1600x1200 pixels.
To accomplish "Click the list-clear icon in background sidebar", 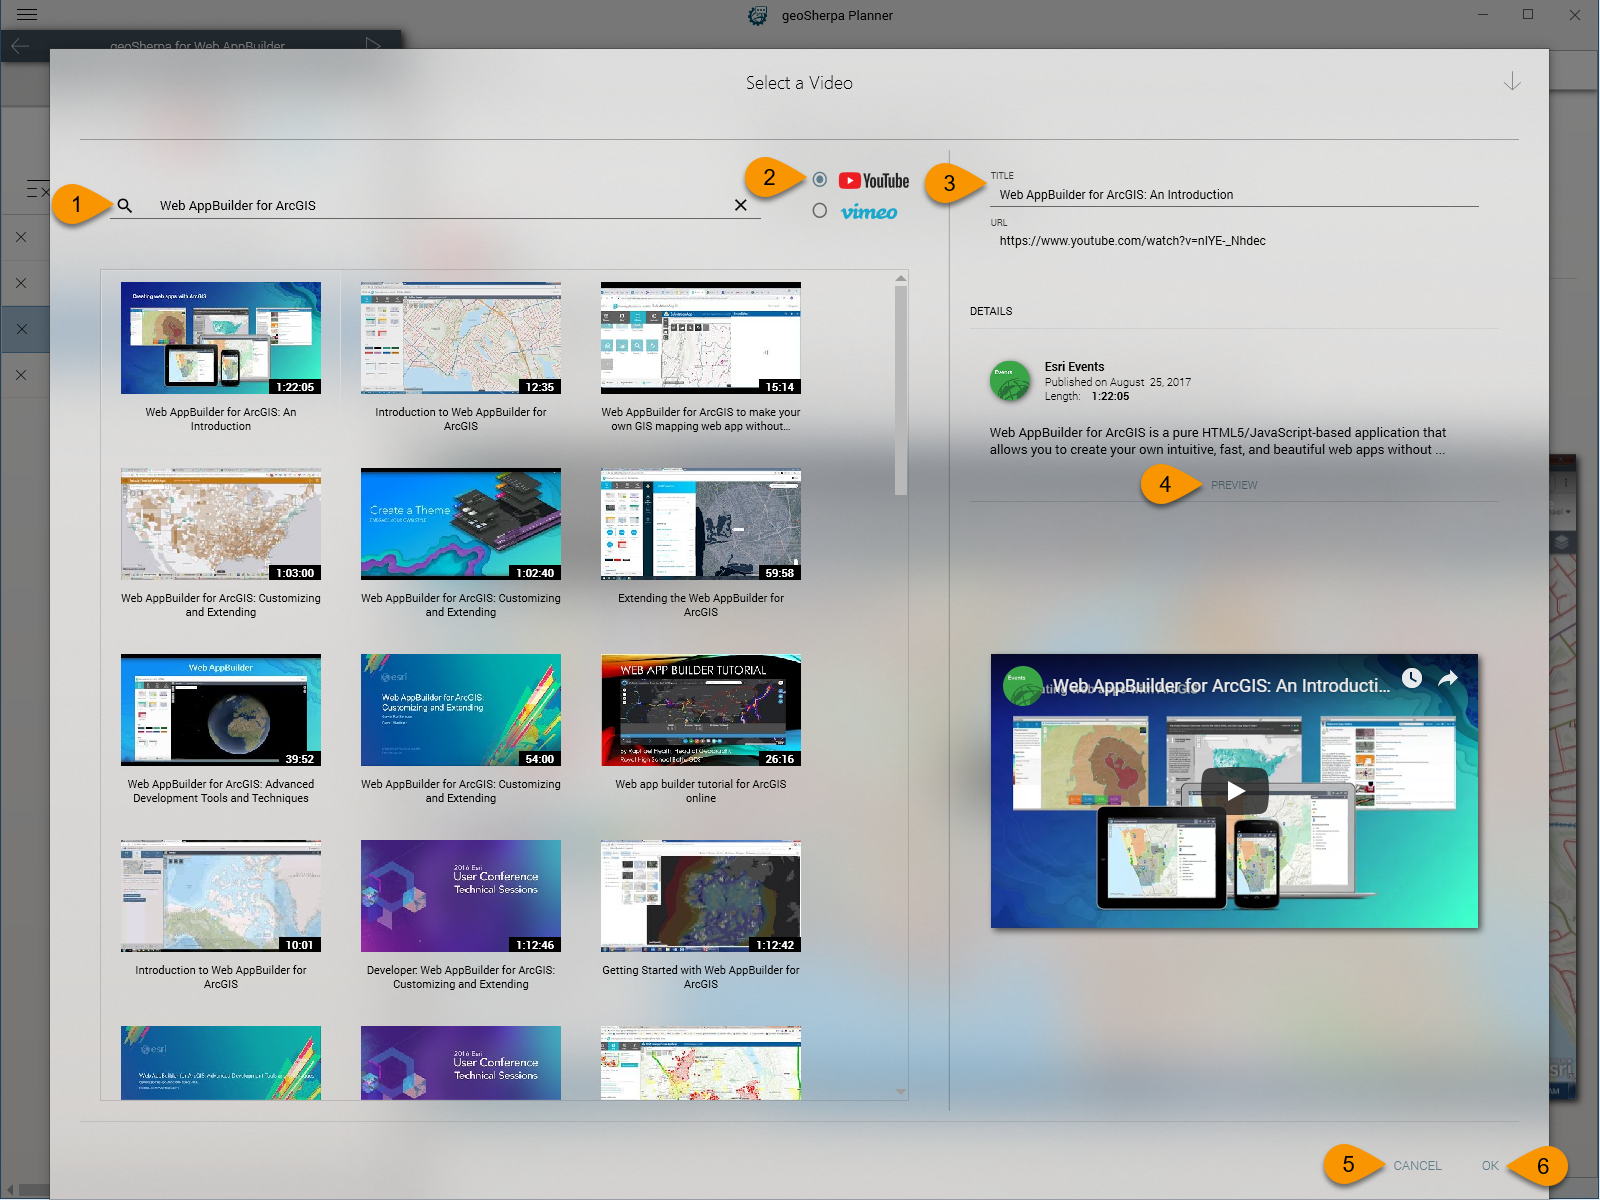I will click(x=37, y=190).
